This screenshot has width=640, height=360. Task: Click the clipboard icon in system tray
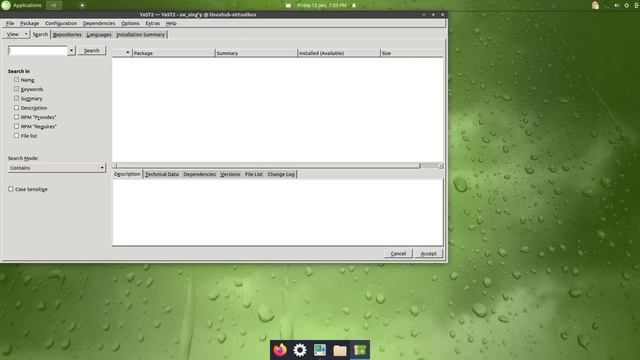pos(596,5)
